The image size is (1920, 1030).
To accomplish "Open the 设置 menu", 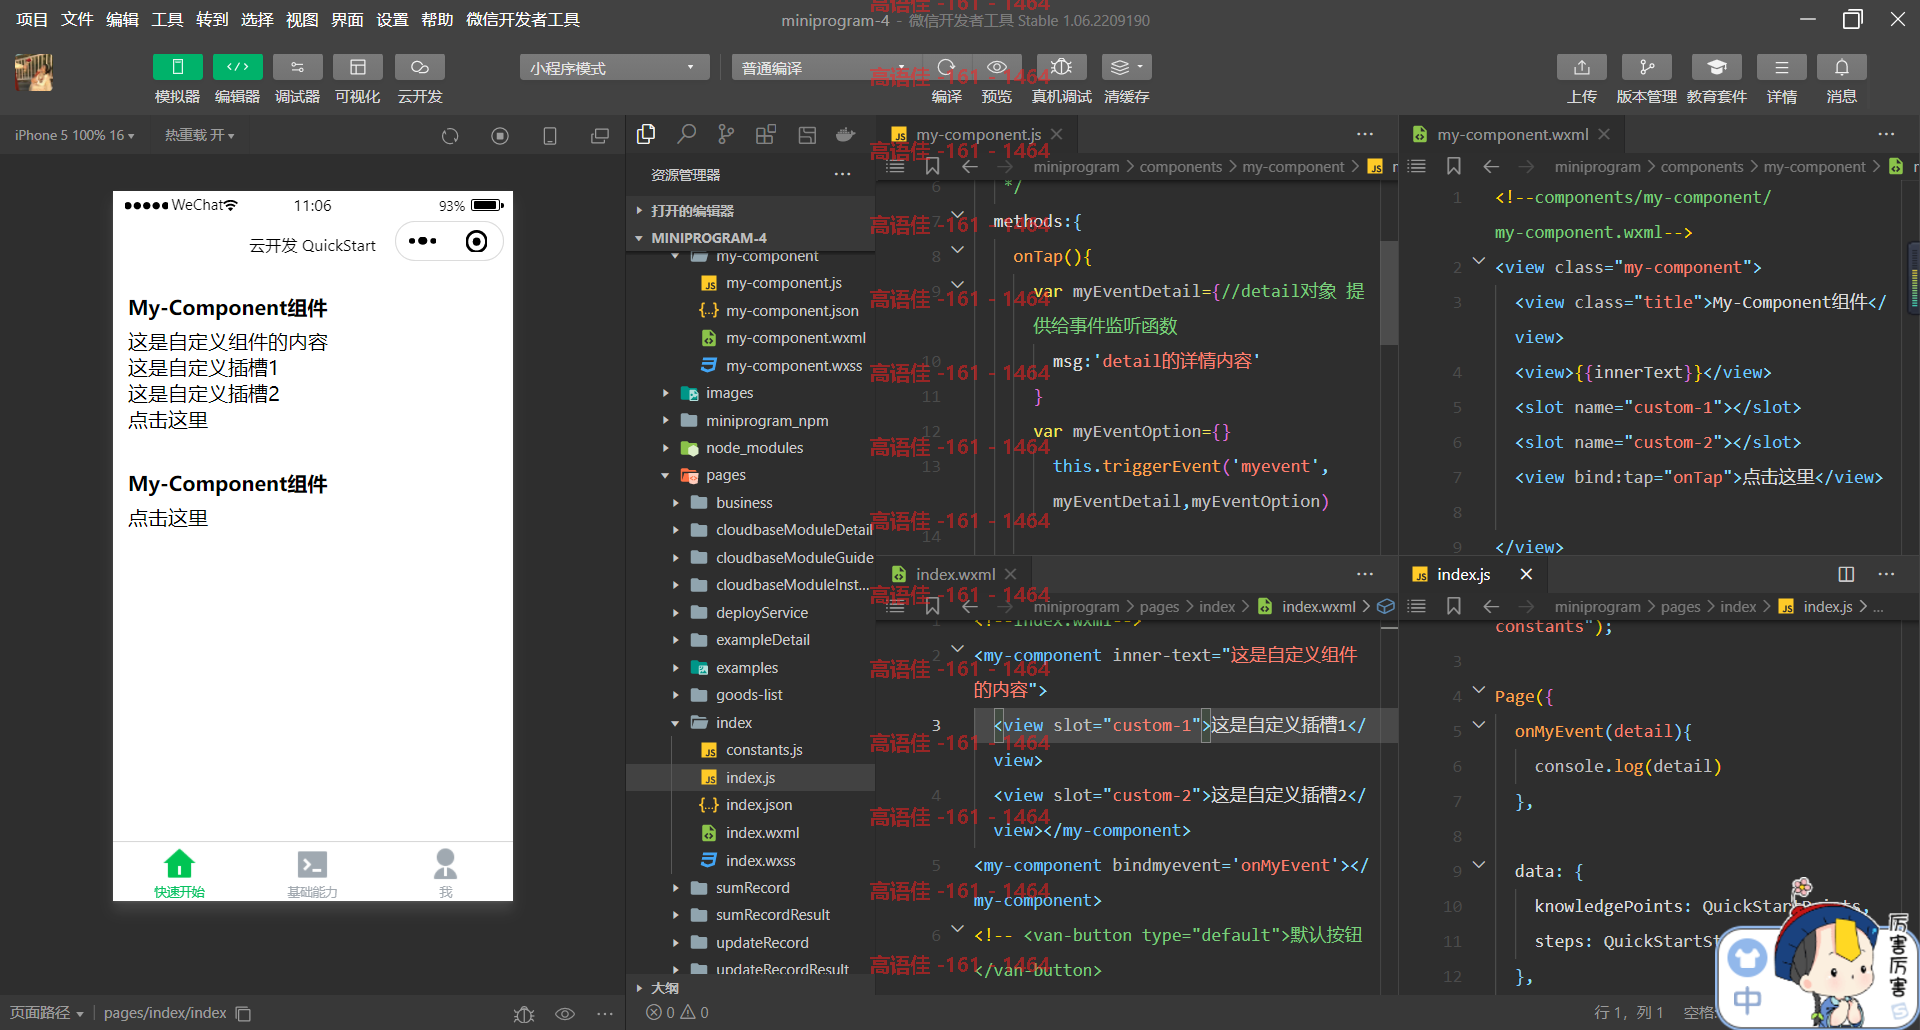I will tap(392, 20).
